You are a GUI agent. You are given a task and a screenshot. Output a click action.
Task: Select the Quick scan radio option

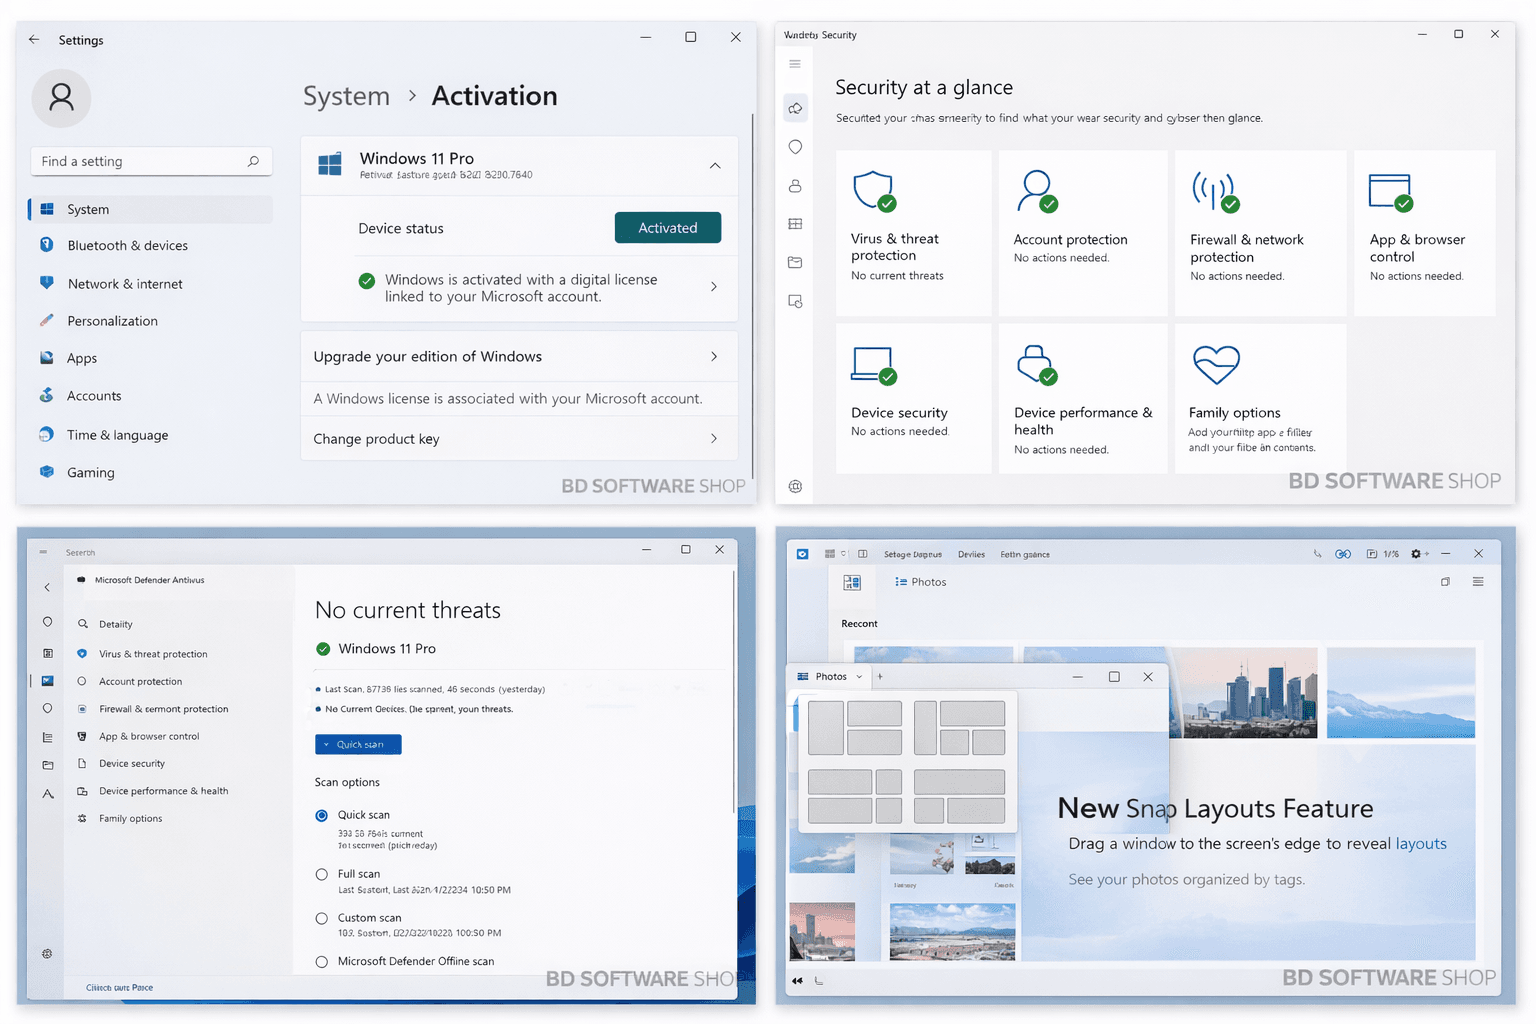pyautogui.click(x=322, y=815)
